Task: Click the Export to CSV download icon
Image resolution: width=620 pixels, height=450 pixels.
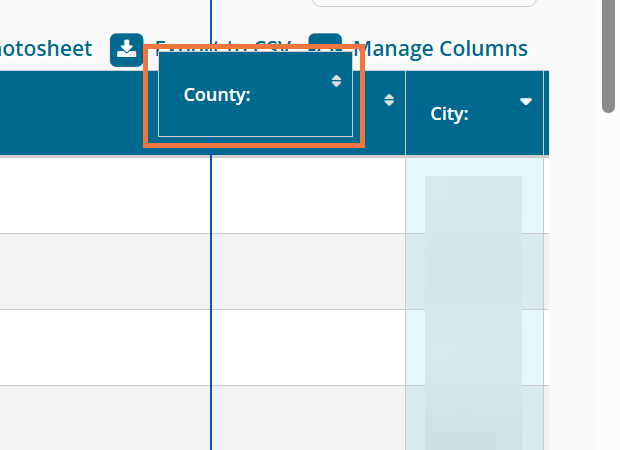Action: (127, 49)
